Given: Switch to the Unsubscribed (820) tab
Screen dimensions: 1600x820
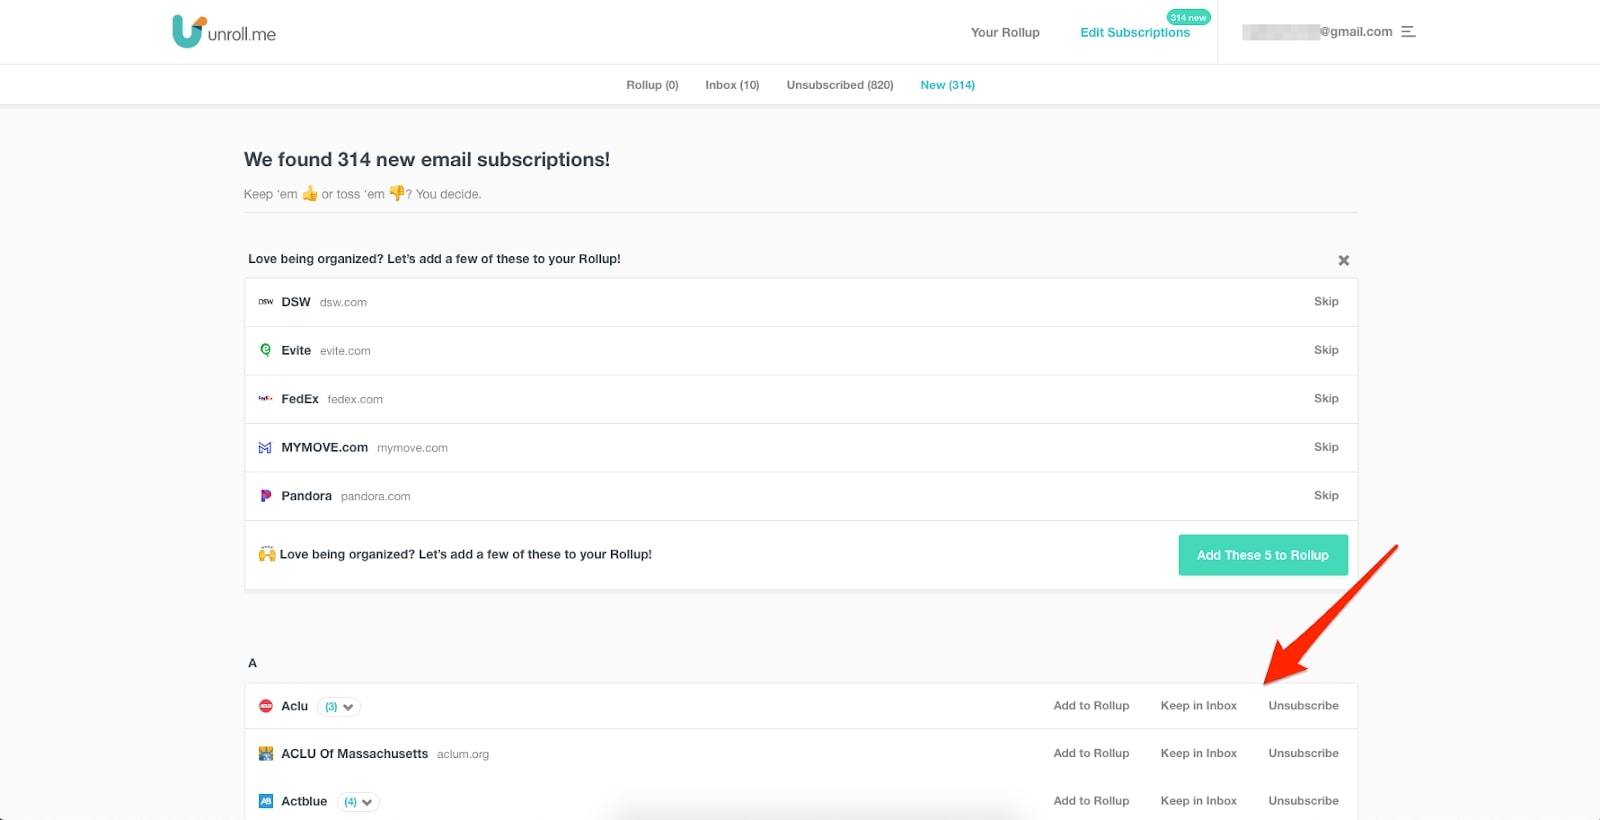Looking at the screenshot, I should [x=840, y=85].
